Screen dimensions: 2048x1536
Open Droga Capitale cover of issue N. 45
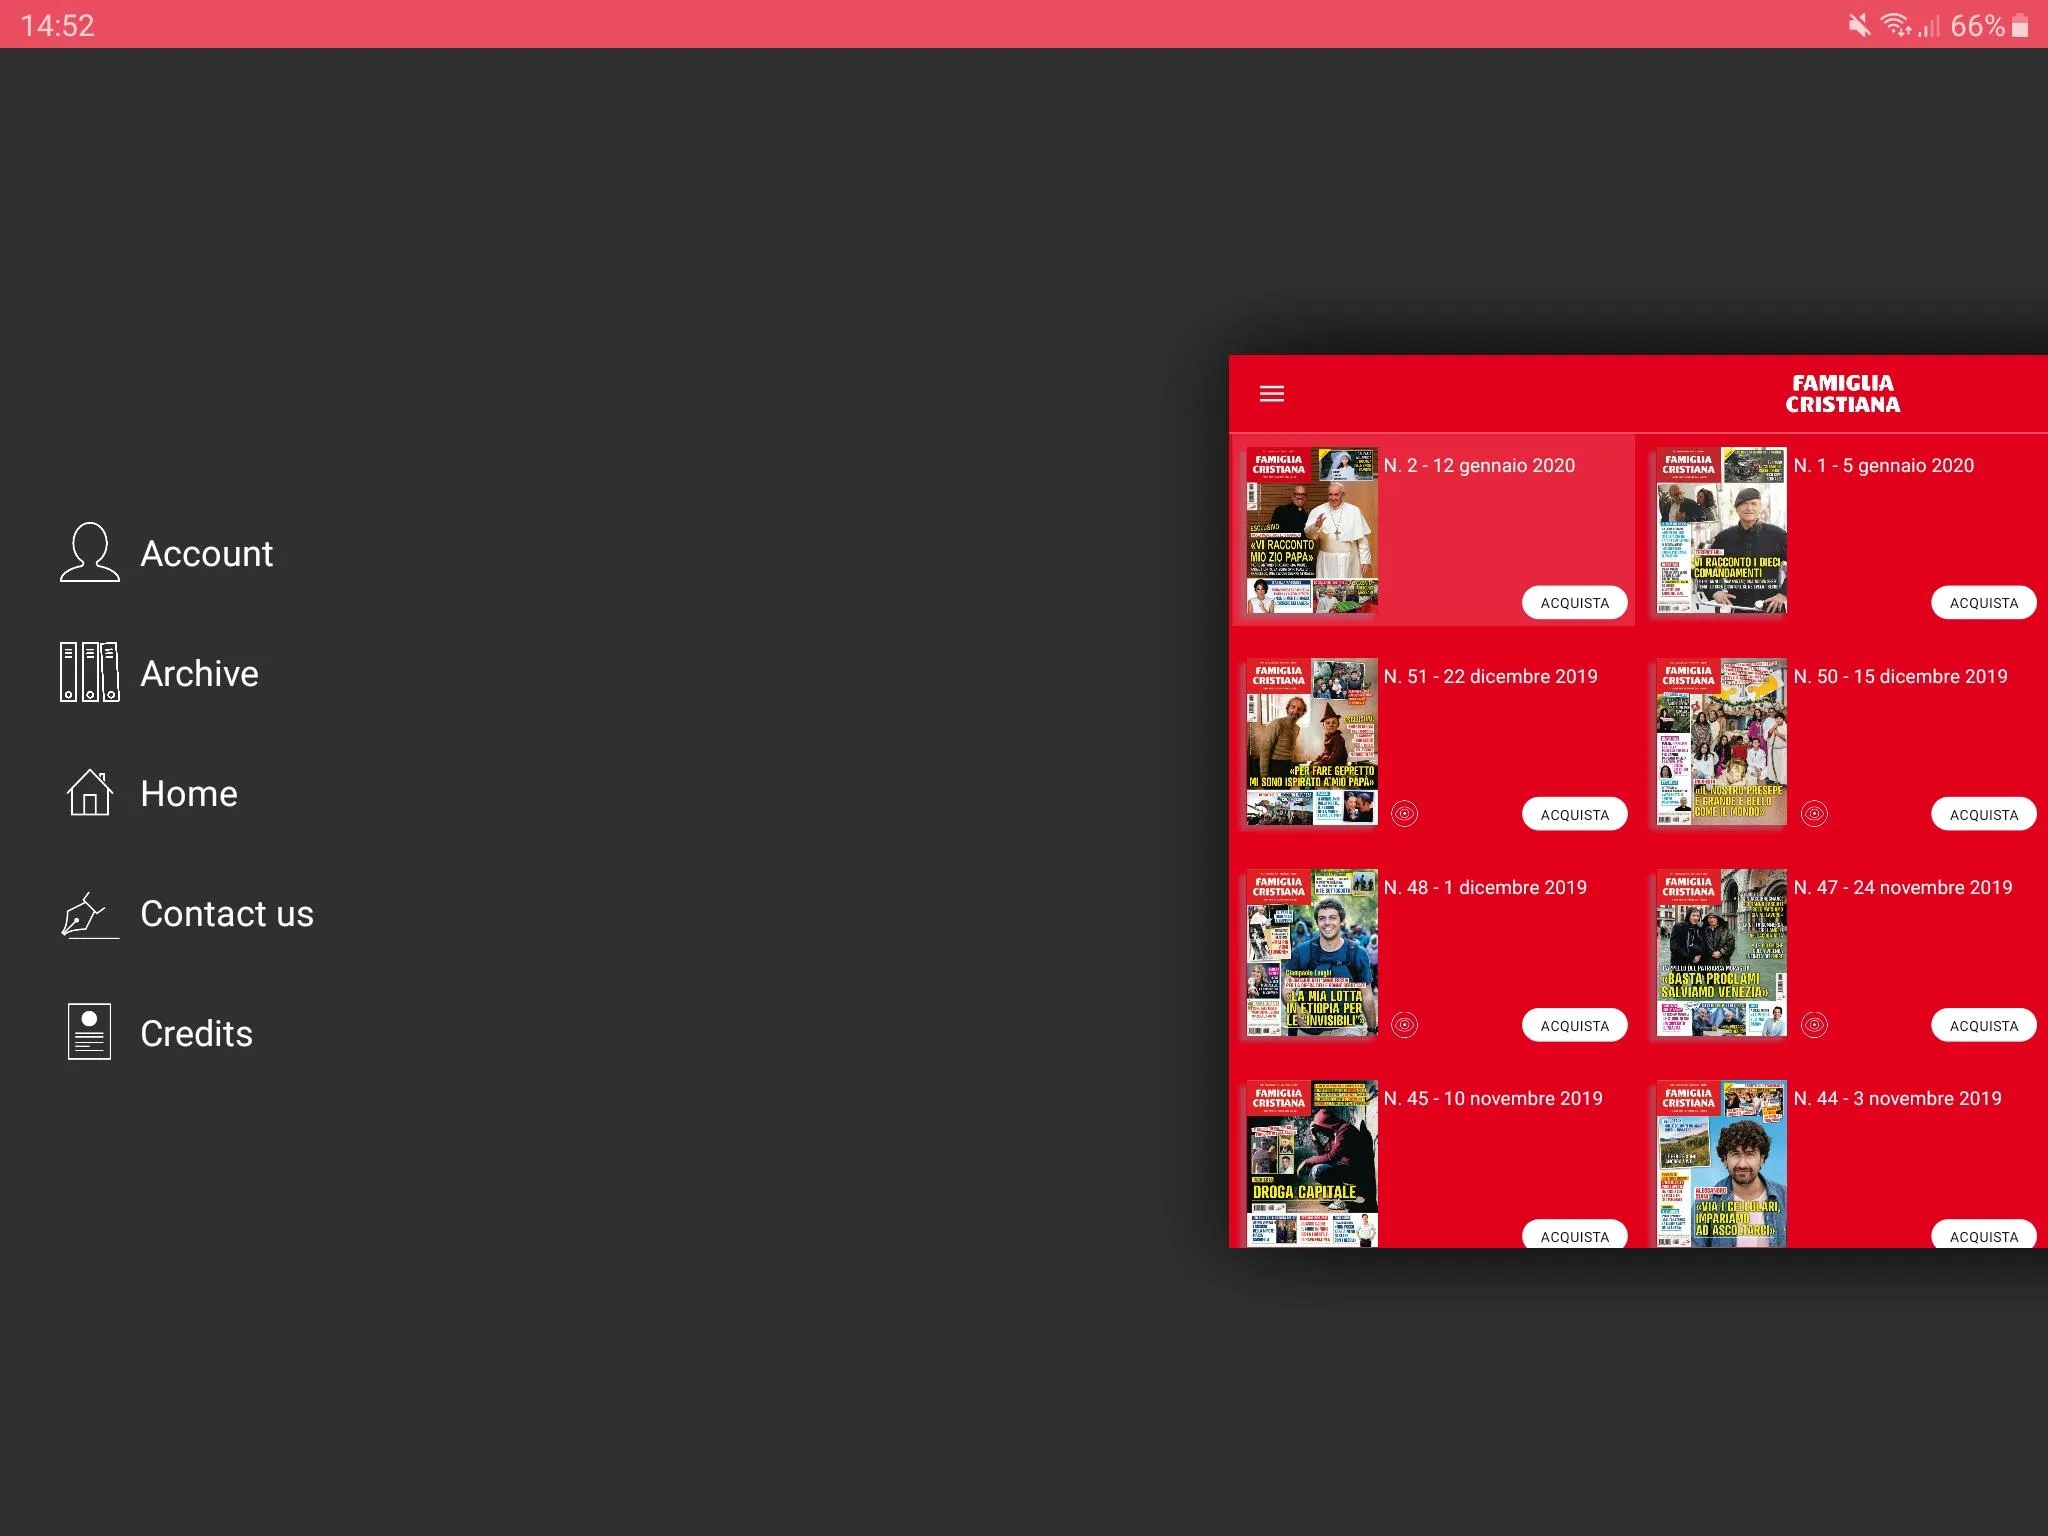(x=1312, y=1163)
